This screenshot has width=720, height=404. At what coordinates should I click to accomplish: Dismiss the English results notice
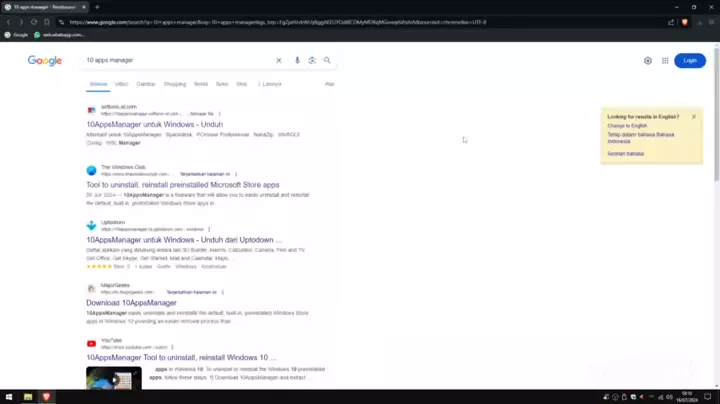pyautogui.click(x=694, y=117)
